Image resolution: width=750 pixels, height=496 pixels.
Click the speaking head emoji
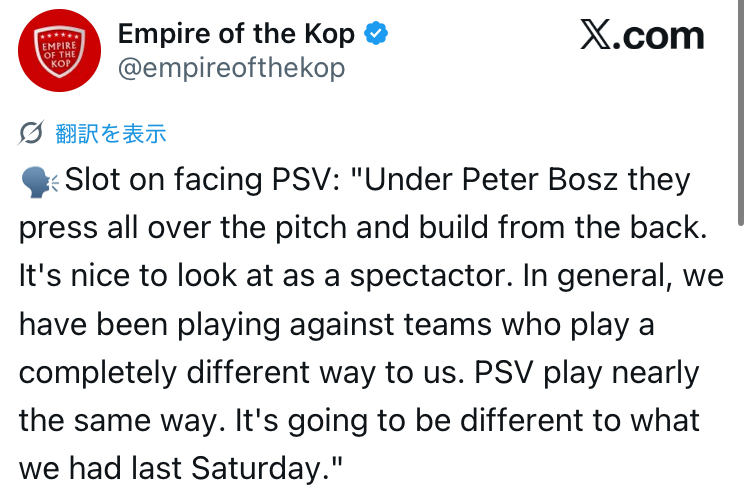coord(35,181)
